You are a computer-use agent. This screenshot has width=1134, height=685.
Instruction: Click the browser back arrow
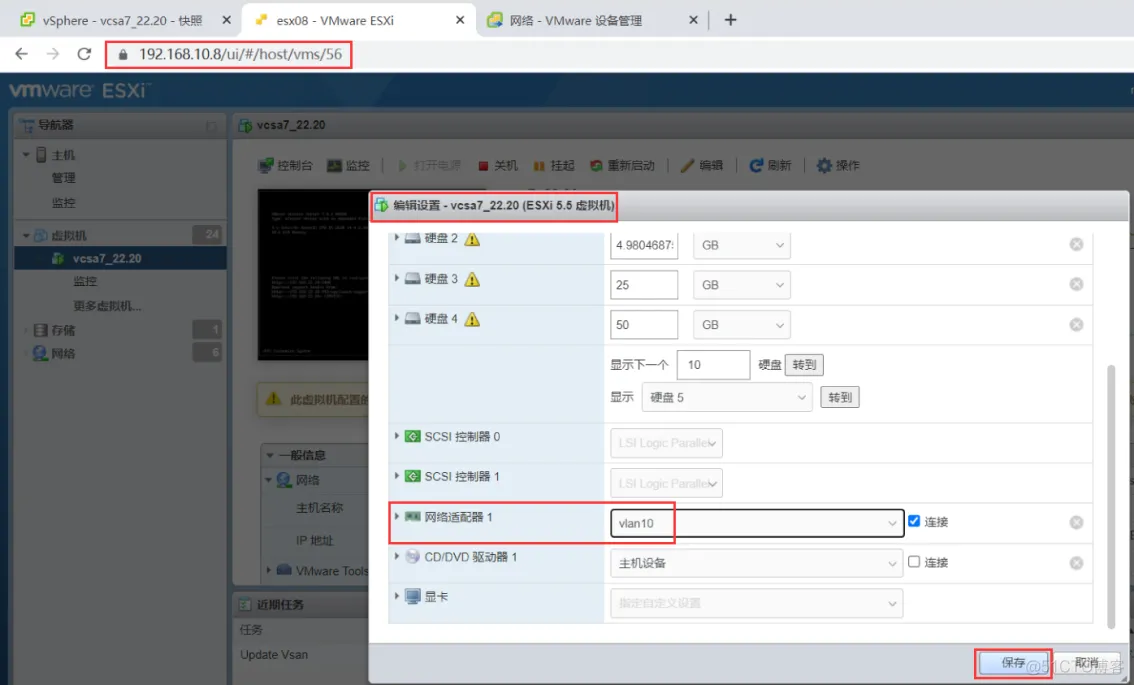coord(22,54)
